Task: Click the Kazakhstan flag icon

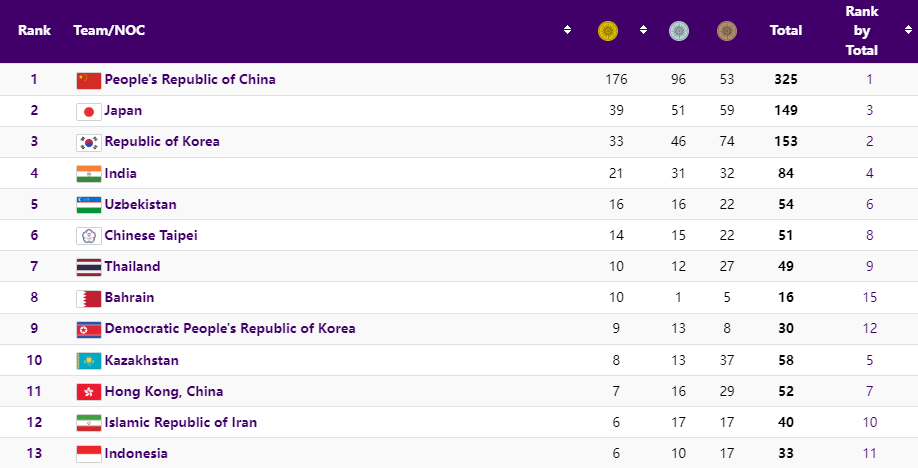Action: tap(88, 361)
